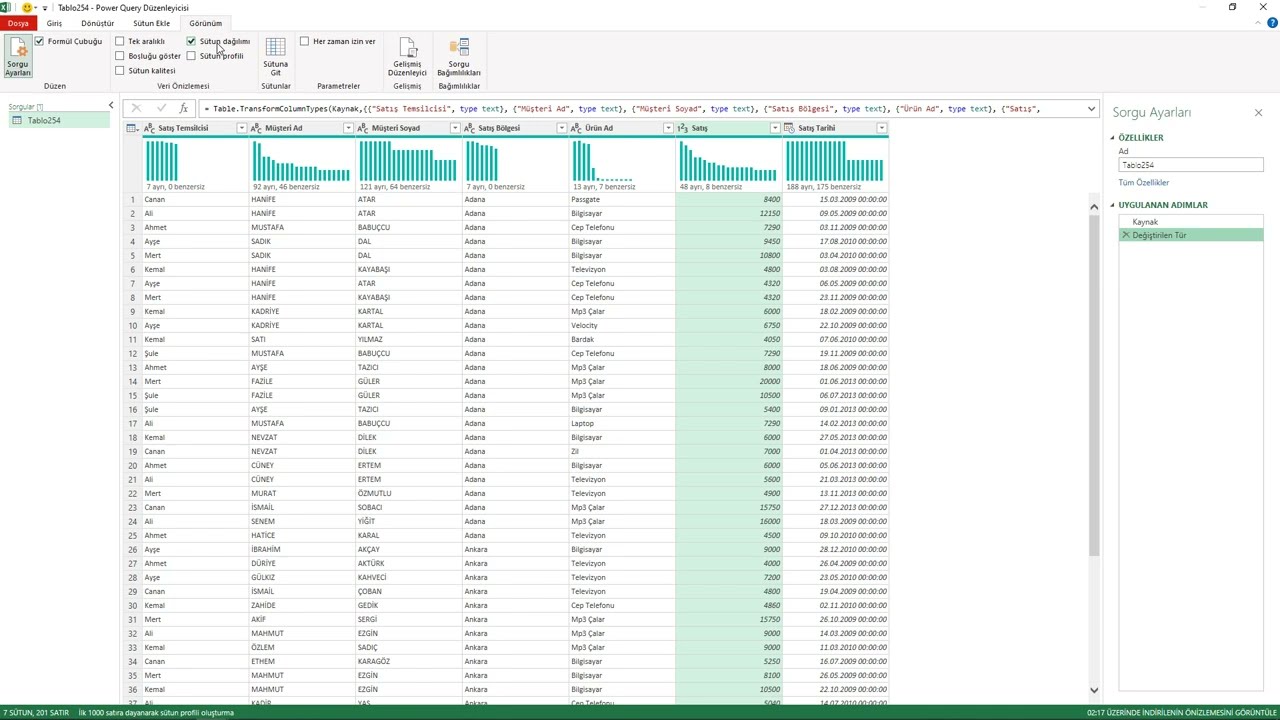Click Satış Tarihi date type icon
1280x720 pixels.
click(x=790, y=128)
